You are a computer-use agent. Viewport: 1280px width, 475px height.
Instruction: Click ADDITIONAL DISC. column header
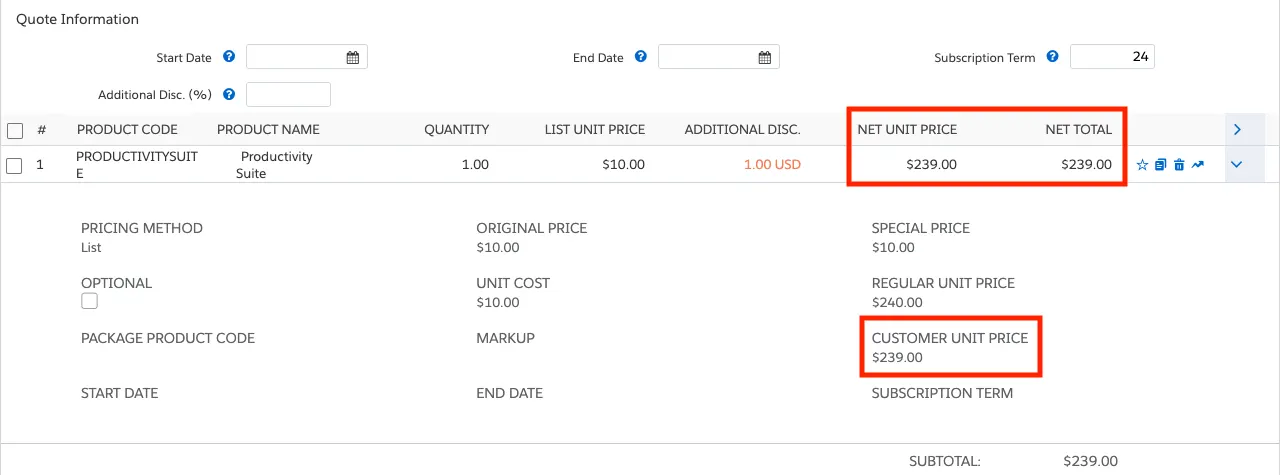click(743, 130)
